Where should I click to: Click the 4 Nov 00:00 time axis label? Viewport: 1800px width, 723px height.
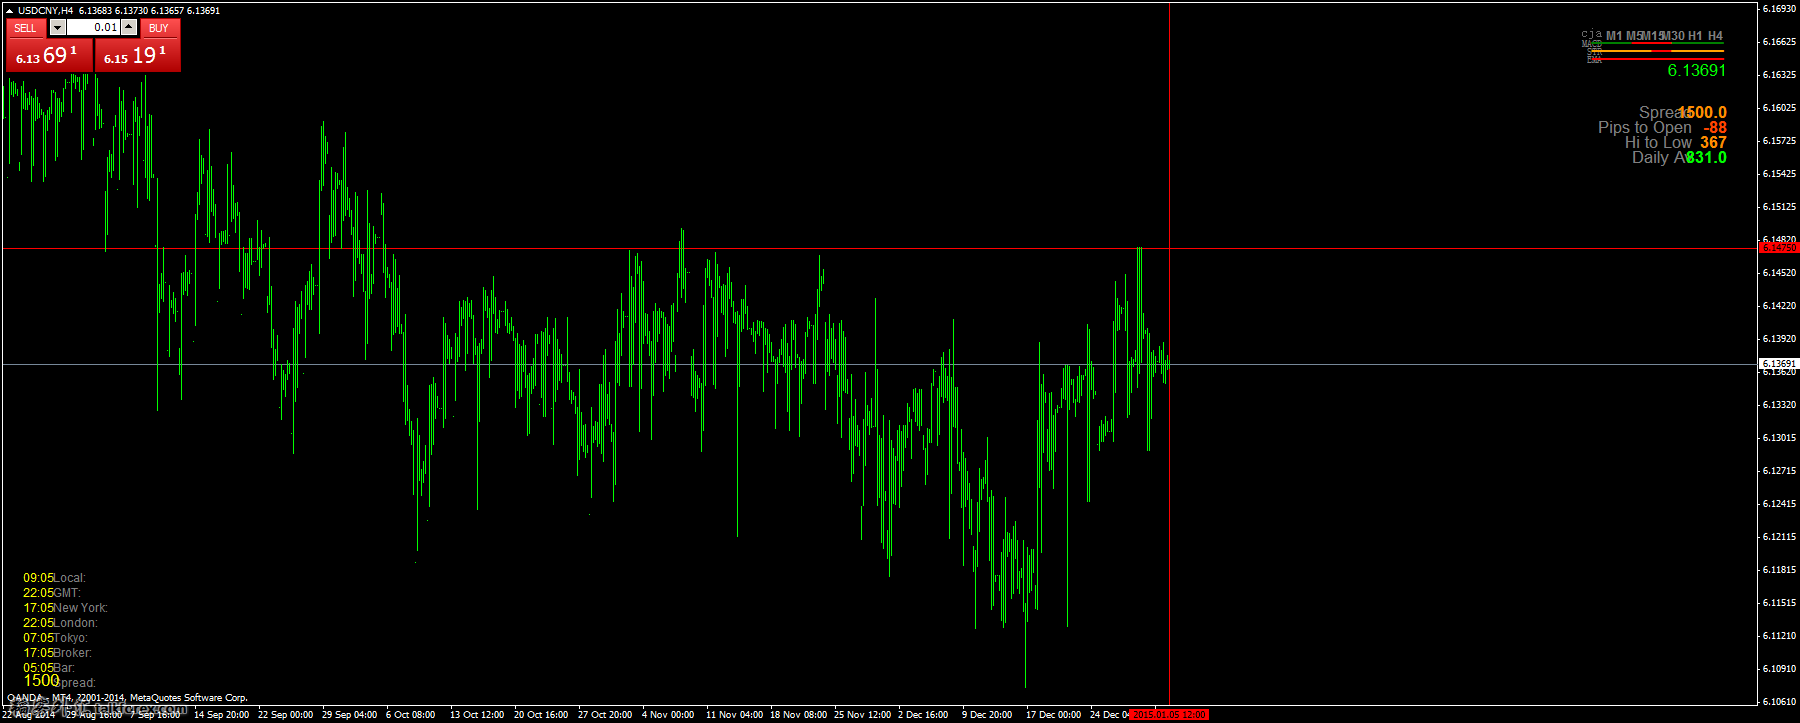(668, 715)
